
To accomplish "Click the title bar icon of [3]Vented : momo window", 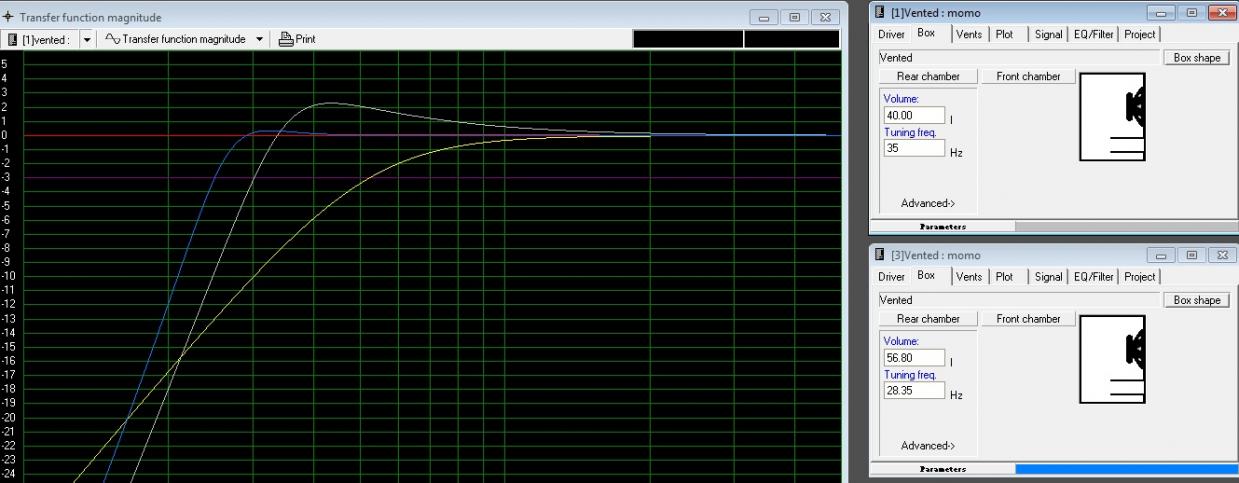I will pos(880,255).
